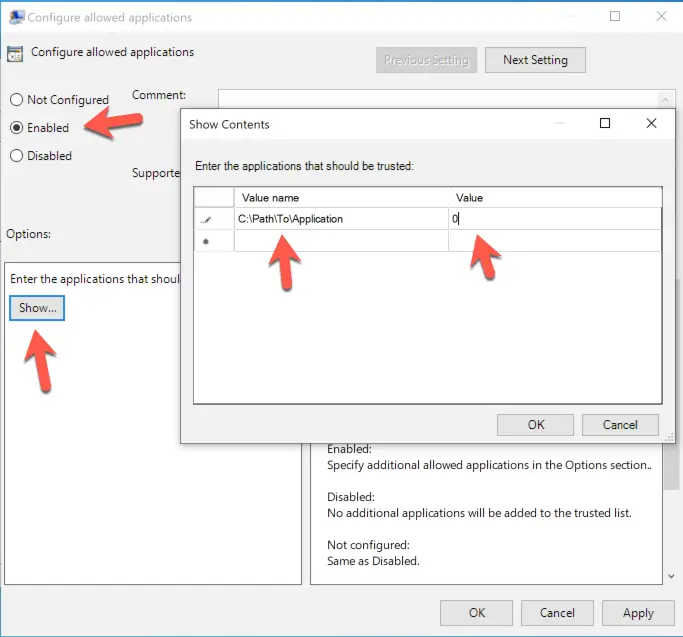Go to Next Setting
This screenshot has width=683, height=637.
pos(535,60)
